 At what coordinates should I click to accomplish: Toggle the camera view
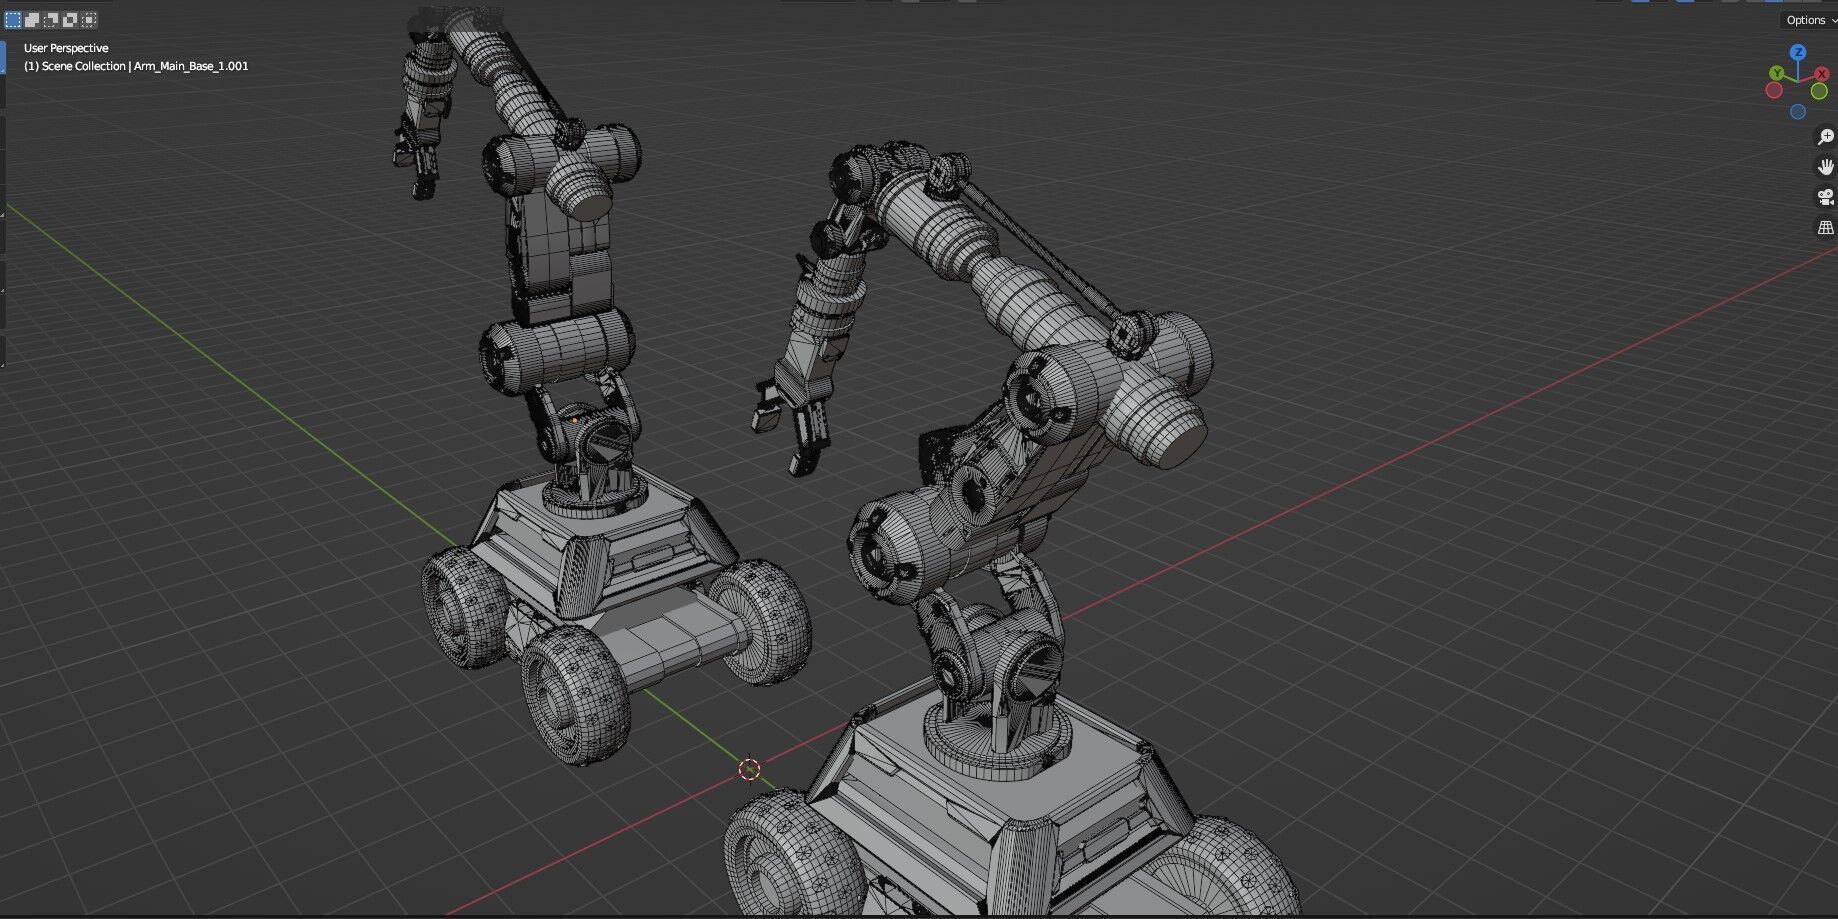pos(1825,197)
